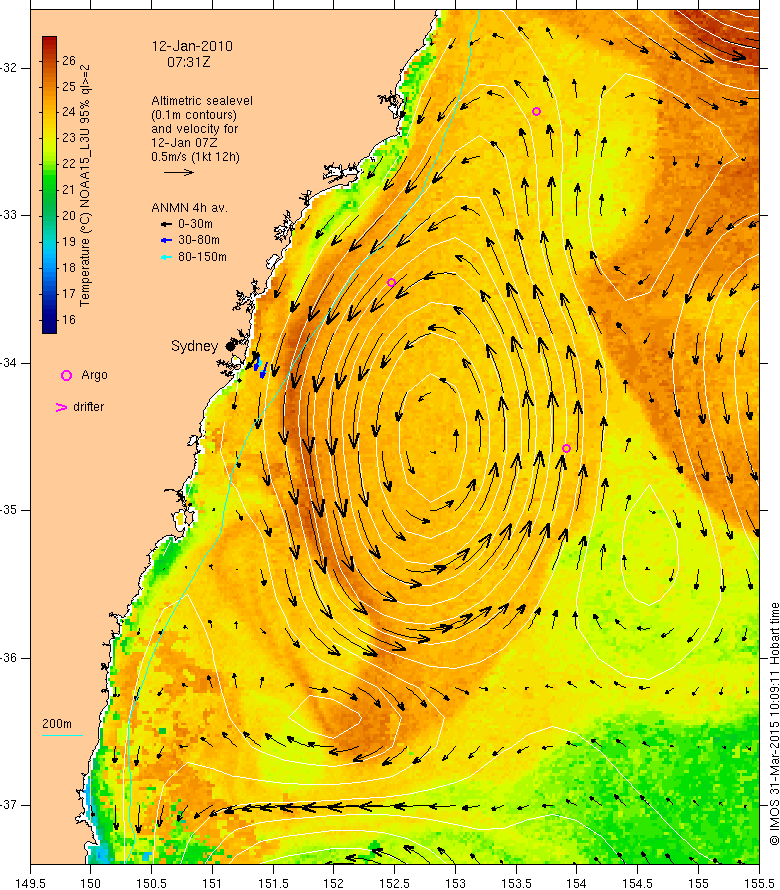The width and height of the screenshot is (780, 890).
Task: Click the 150 longitude tick label
Action: [90, 884]
